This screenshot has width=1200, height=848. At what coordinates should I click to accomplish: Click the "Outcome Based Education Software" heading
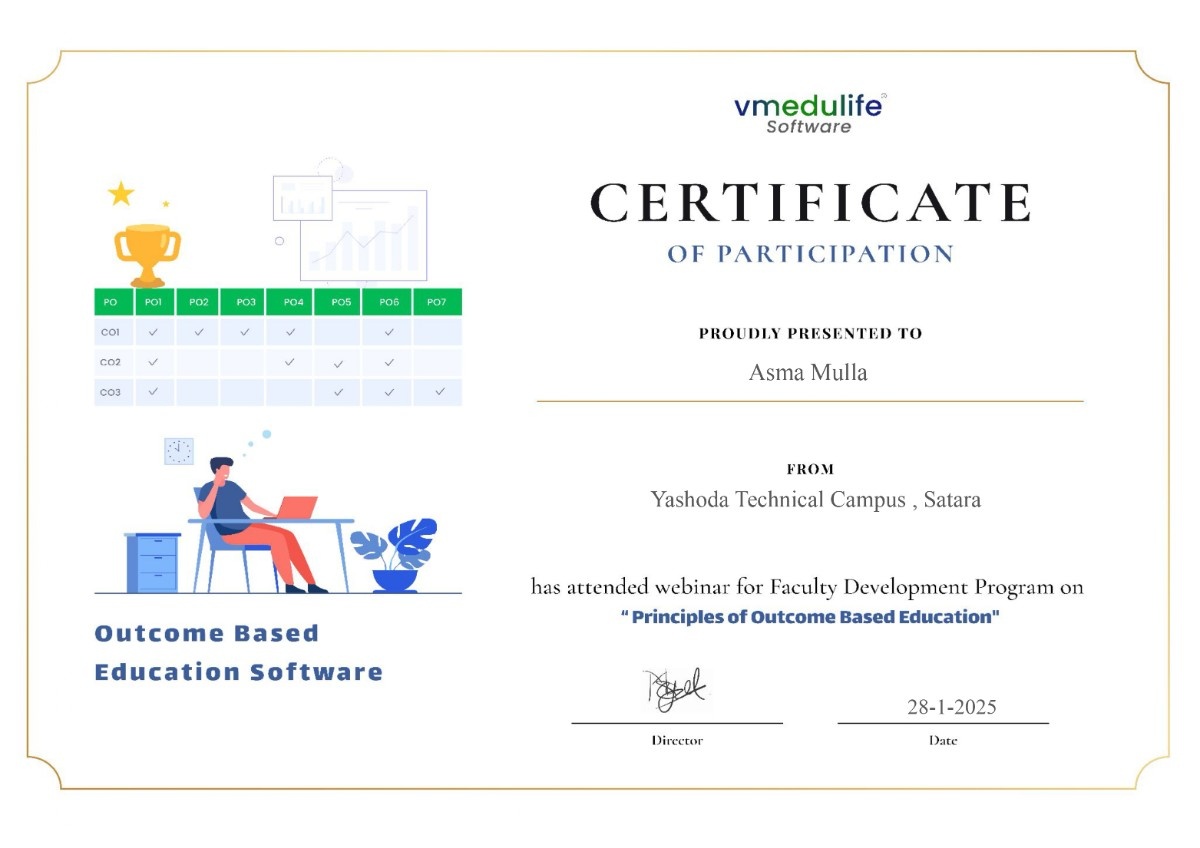[x=238, y=652]
